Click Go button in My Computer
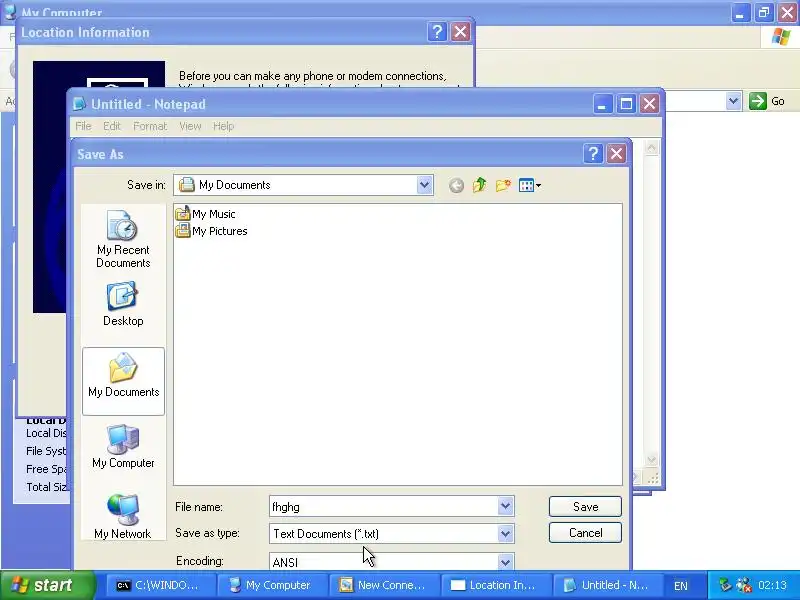This screenshot has width=800, height=600. pos(767,101)
